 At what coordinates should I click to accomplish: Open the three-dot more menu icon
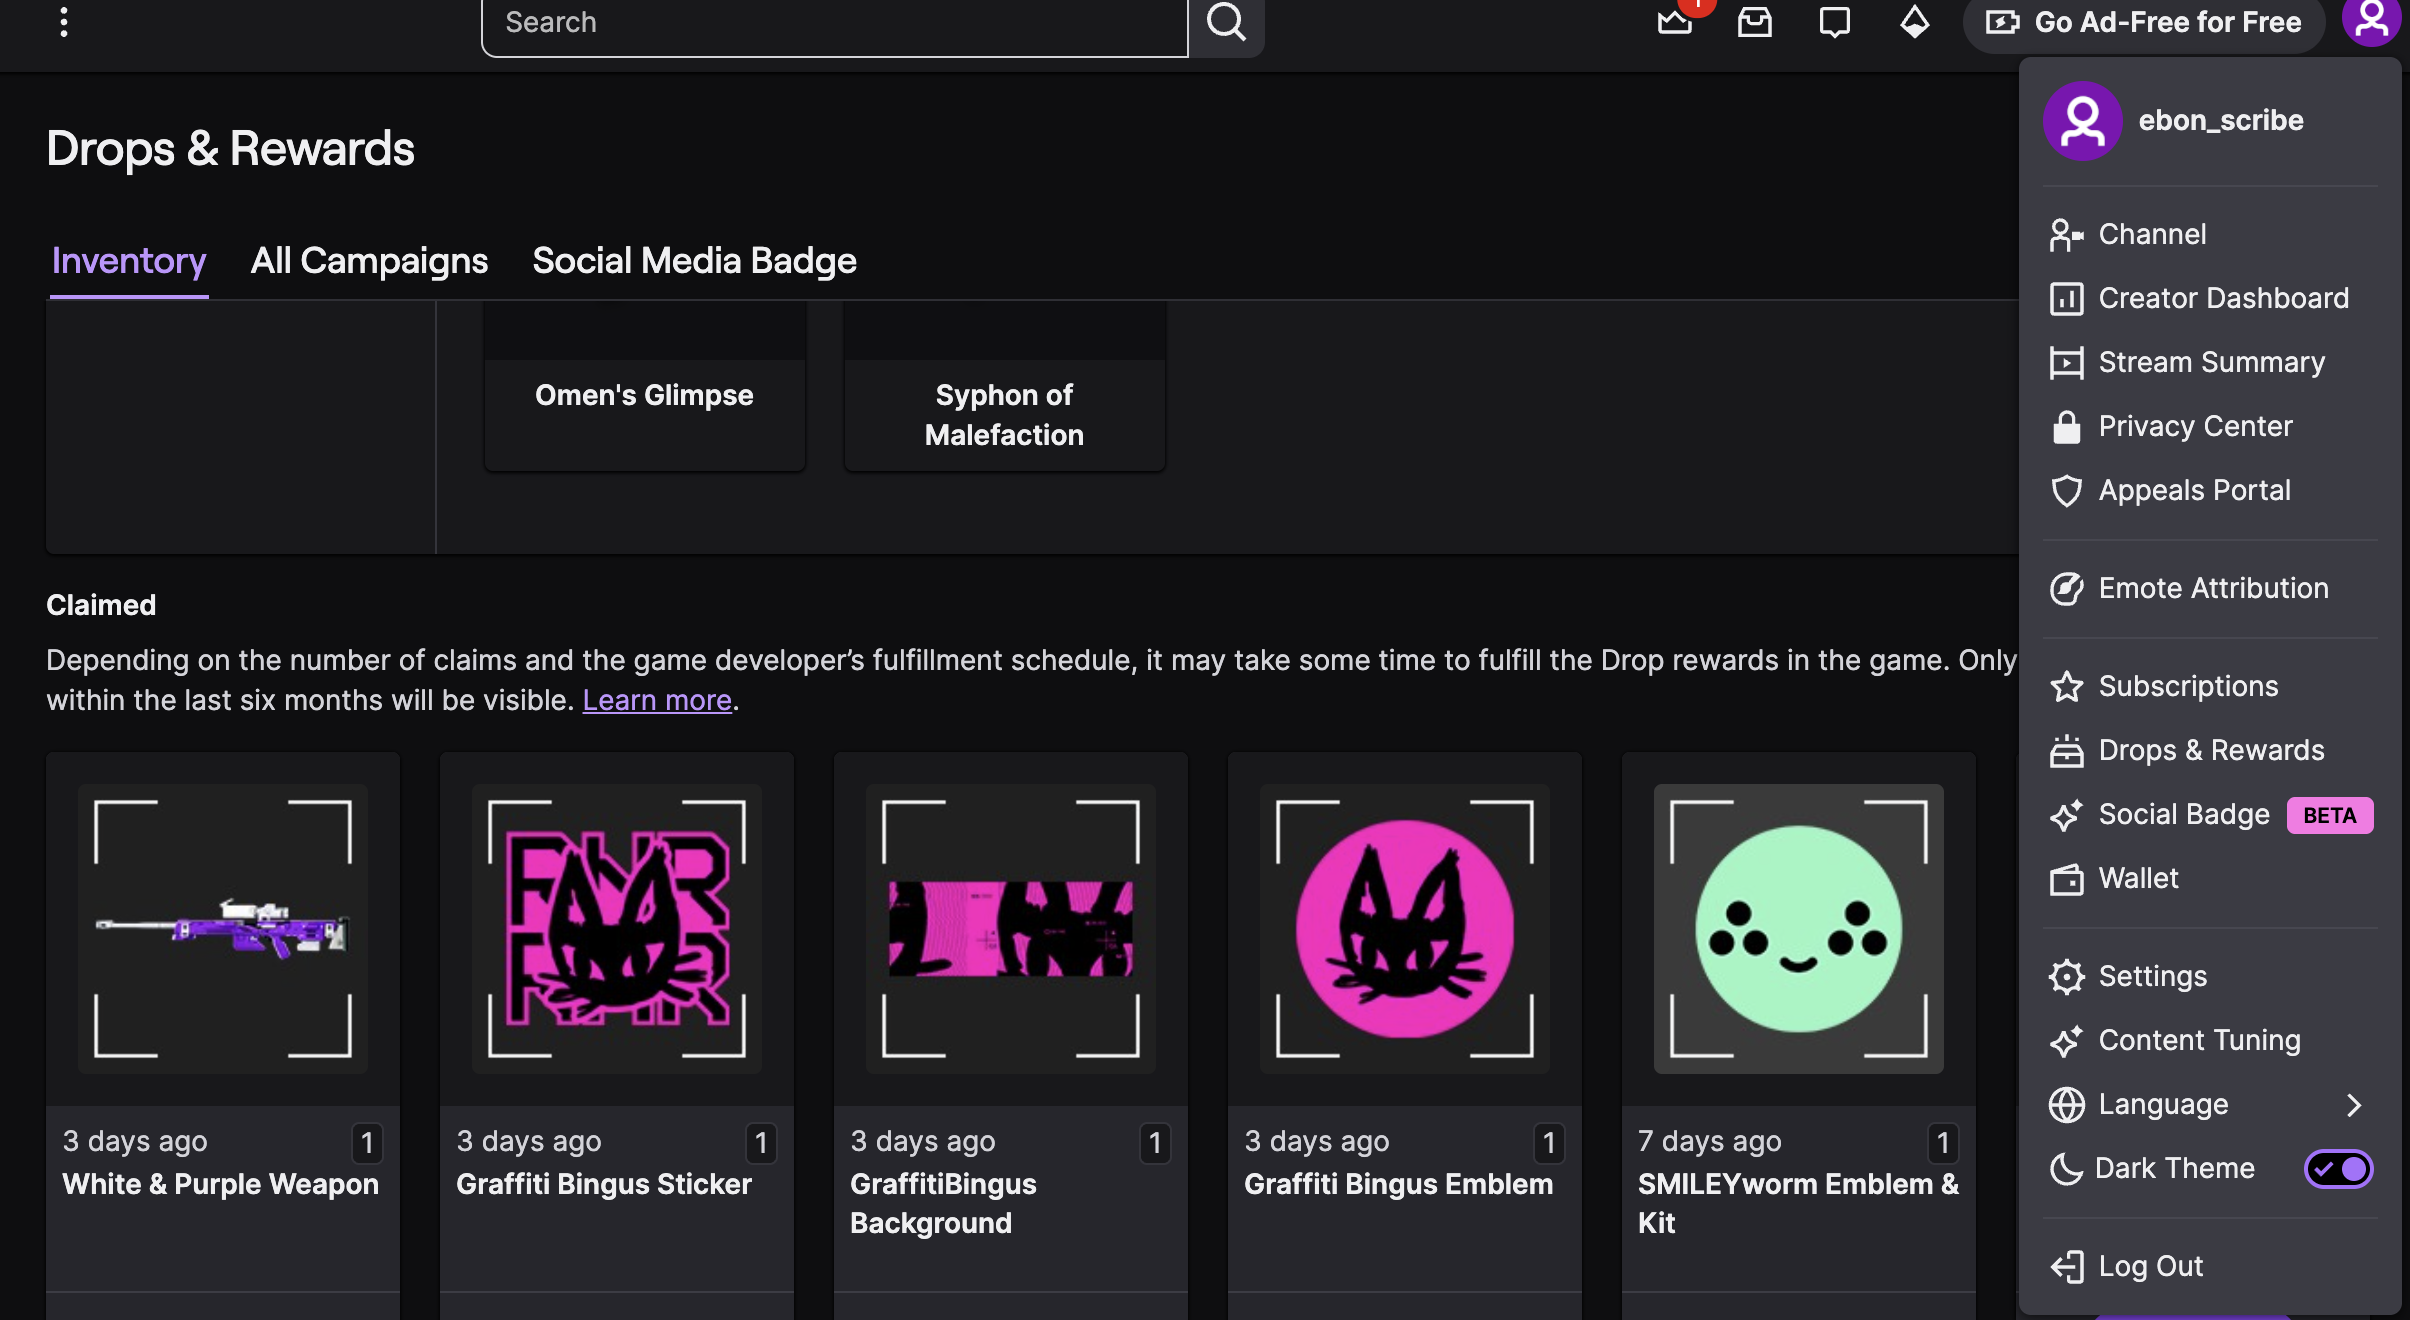click(64, 22)
